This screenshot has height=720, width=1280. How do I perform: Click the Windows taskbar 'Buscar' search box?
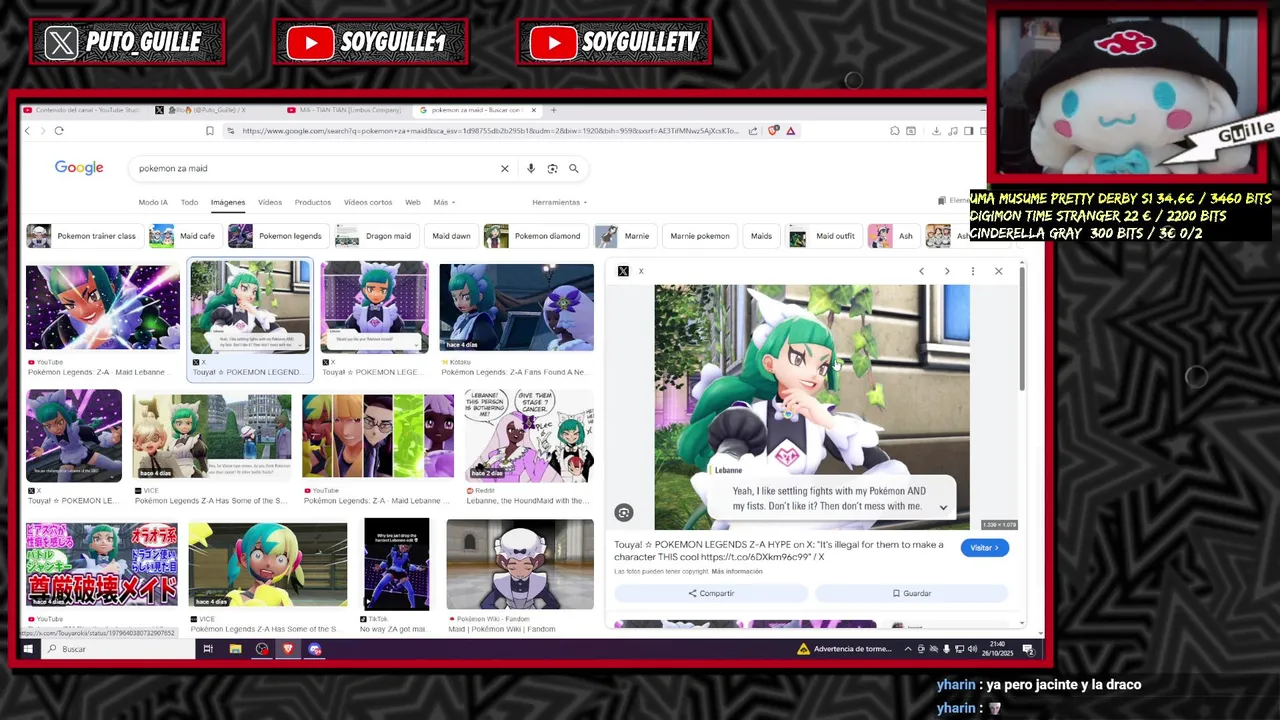click(x=120, y=649)
